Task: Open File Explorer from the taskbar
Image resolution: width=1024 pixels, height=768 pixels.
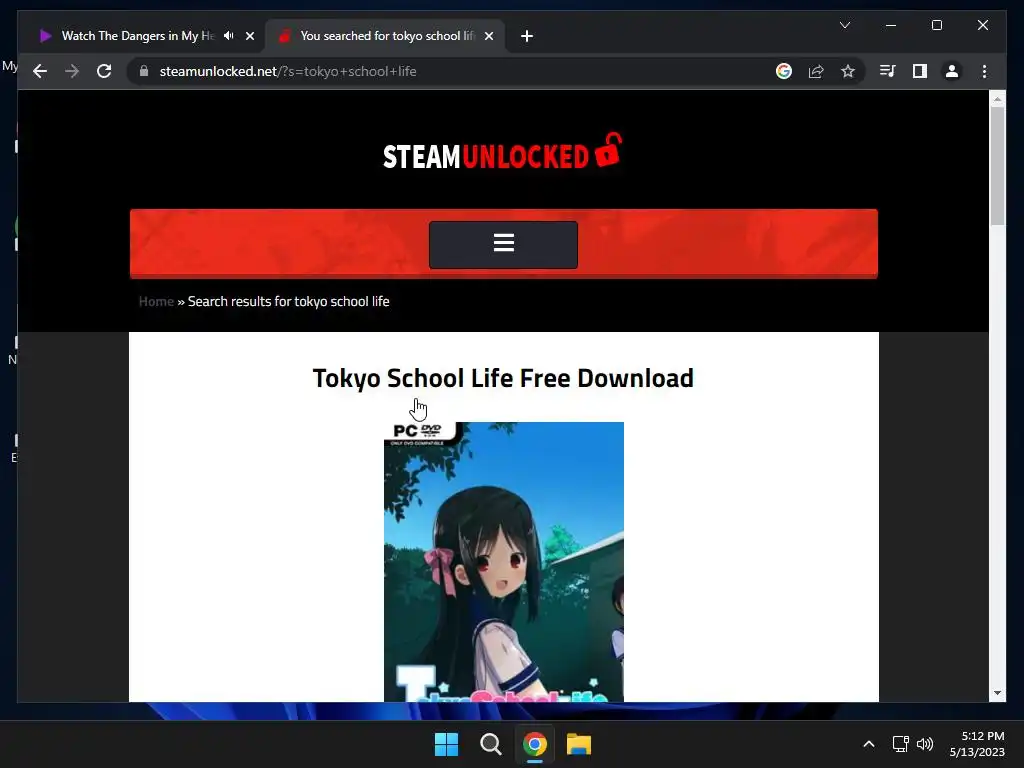Action: (x=579, y=744)
